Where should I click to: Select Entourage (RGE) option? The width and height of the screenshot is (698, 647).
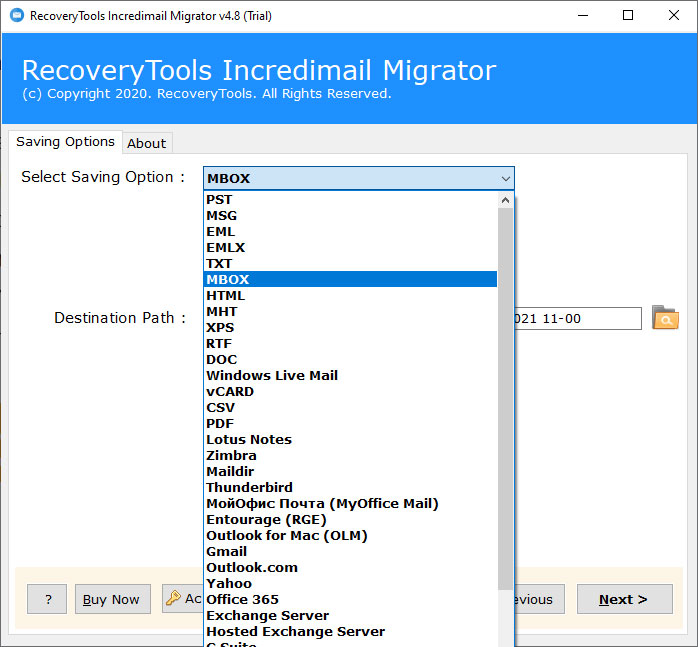point(350,519)
